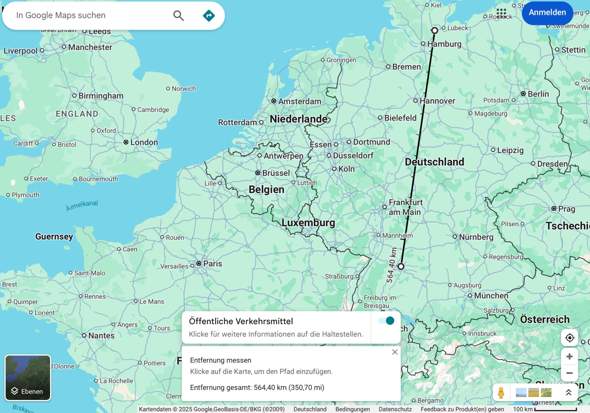The height and width of the screenshot is (413, 590).
Task: Select the Street View Pegman
Action: click(501, 393)
